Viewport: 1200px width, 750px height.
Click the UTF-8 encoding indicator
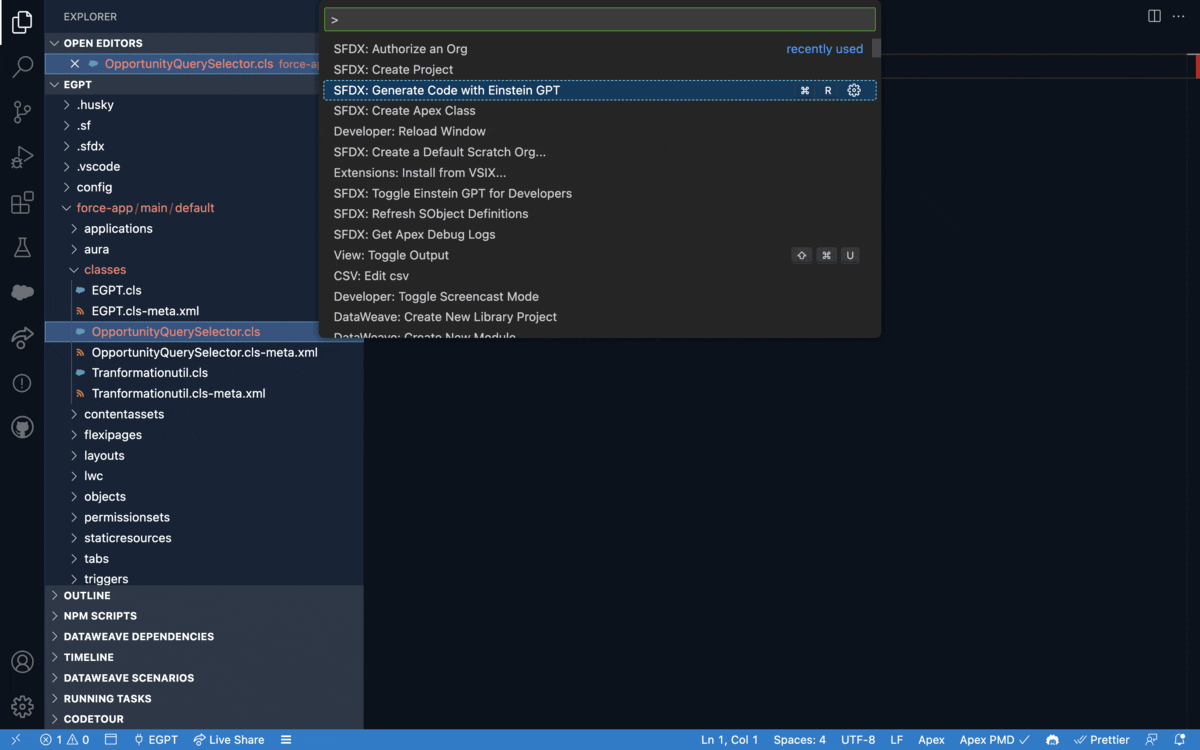coord(858,740)
